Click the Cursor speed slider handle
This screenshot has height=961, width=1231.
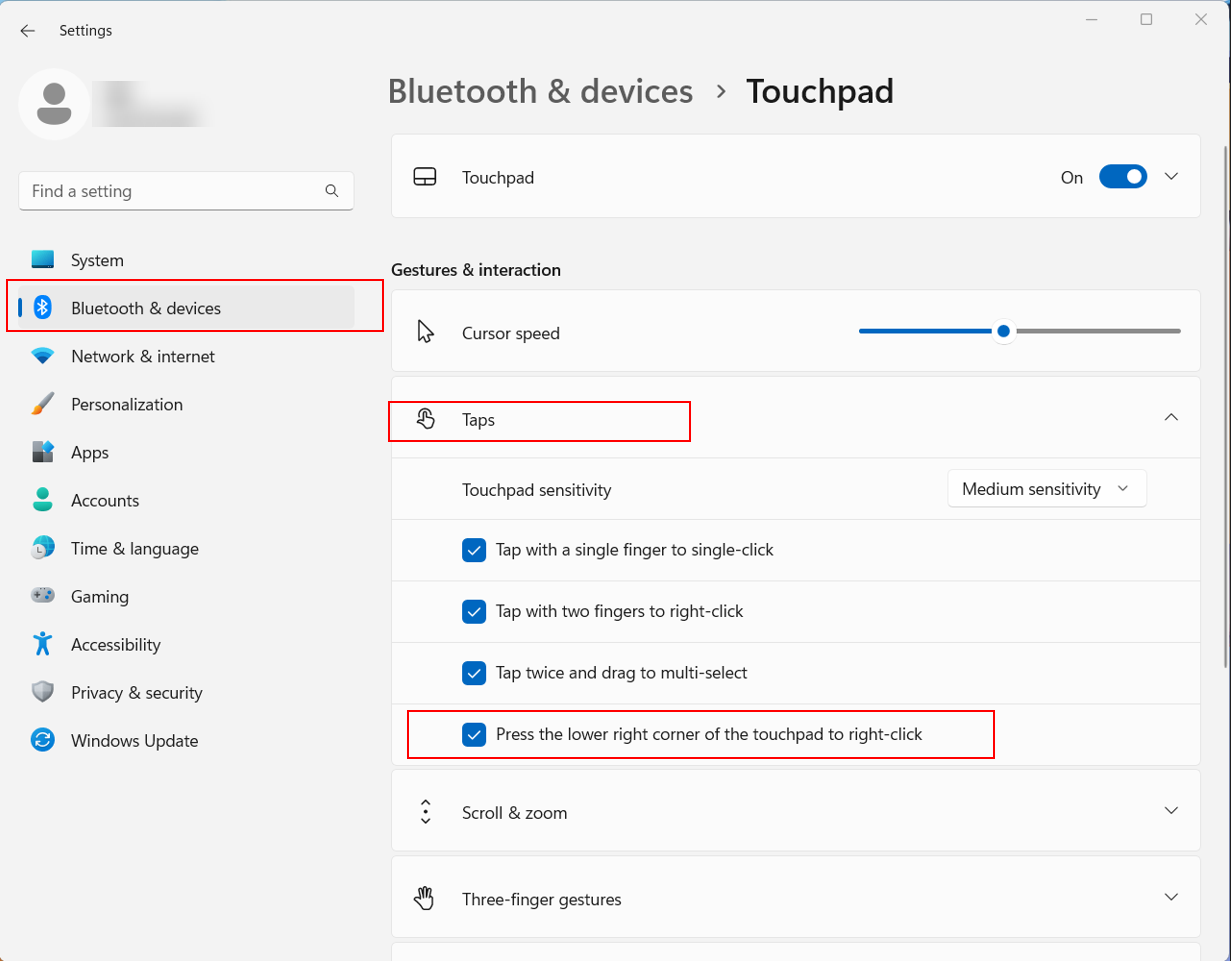click(x=1003, y=332)
